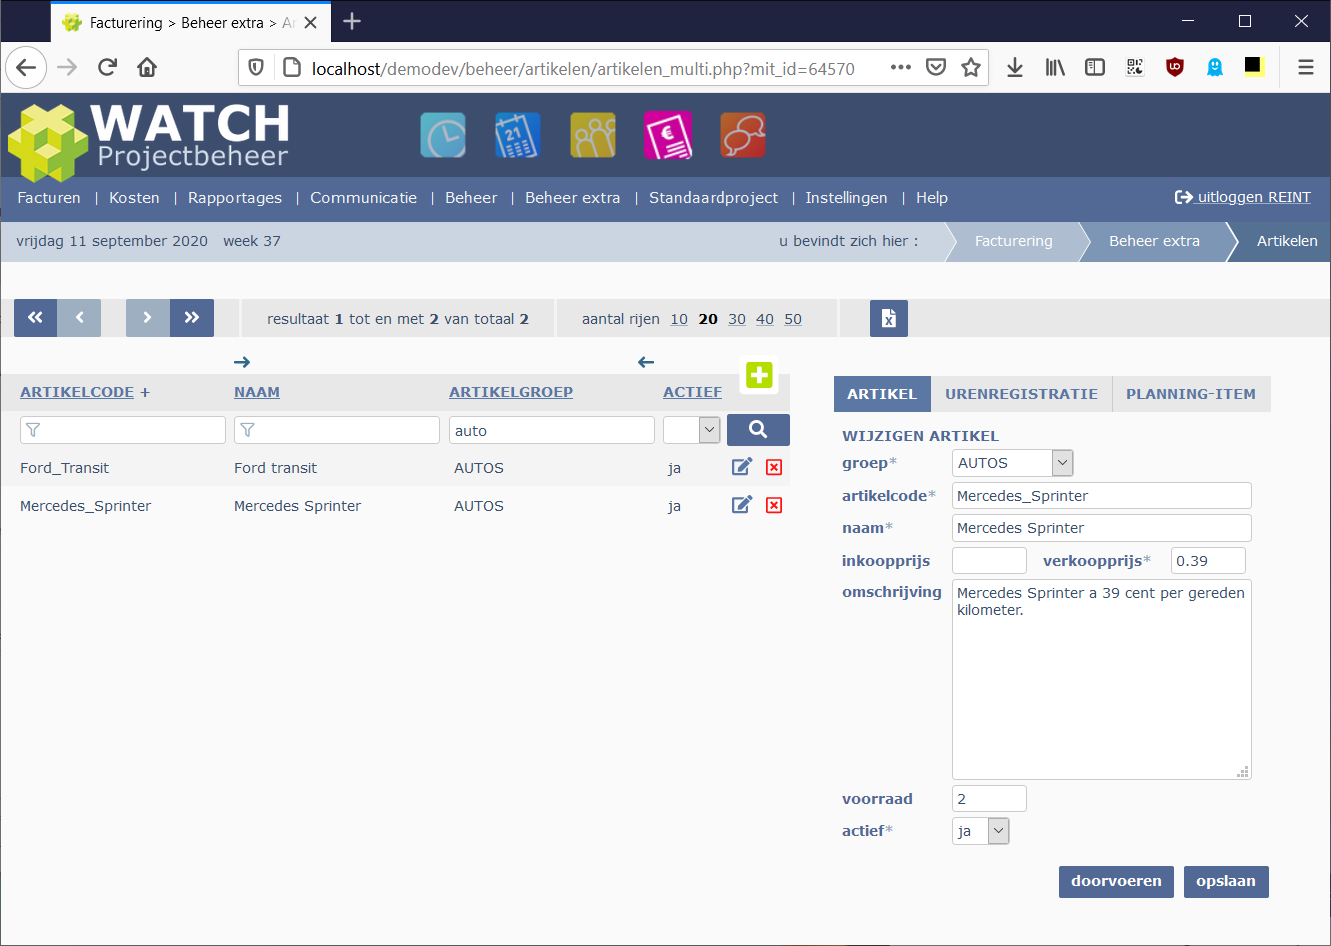The height and width of the screenshot is (946, 1331).
Task: Sort by ARTIKELCODE column
Action: (x=77, y=392)
